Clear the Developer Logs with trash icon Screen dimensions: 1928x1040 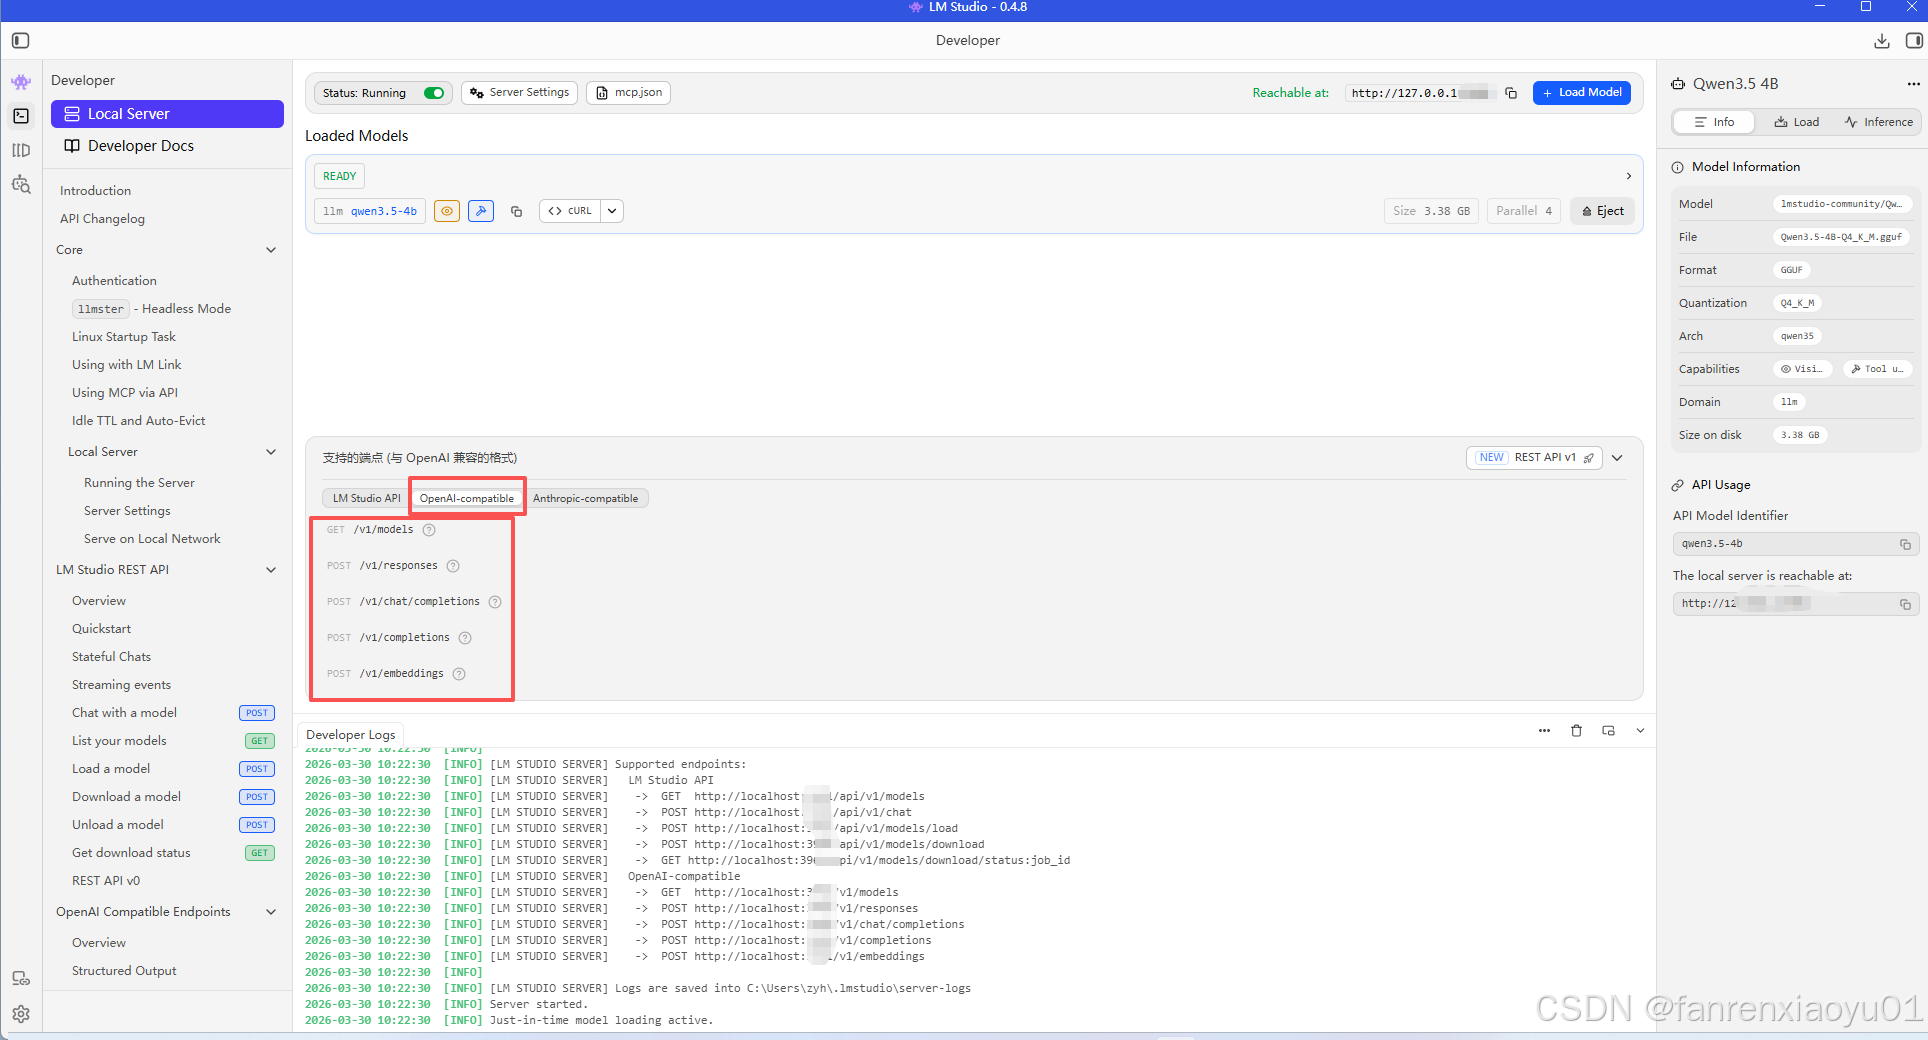(1576, 731)
